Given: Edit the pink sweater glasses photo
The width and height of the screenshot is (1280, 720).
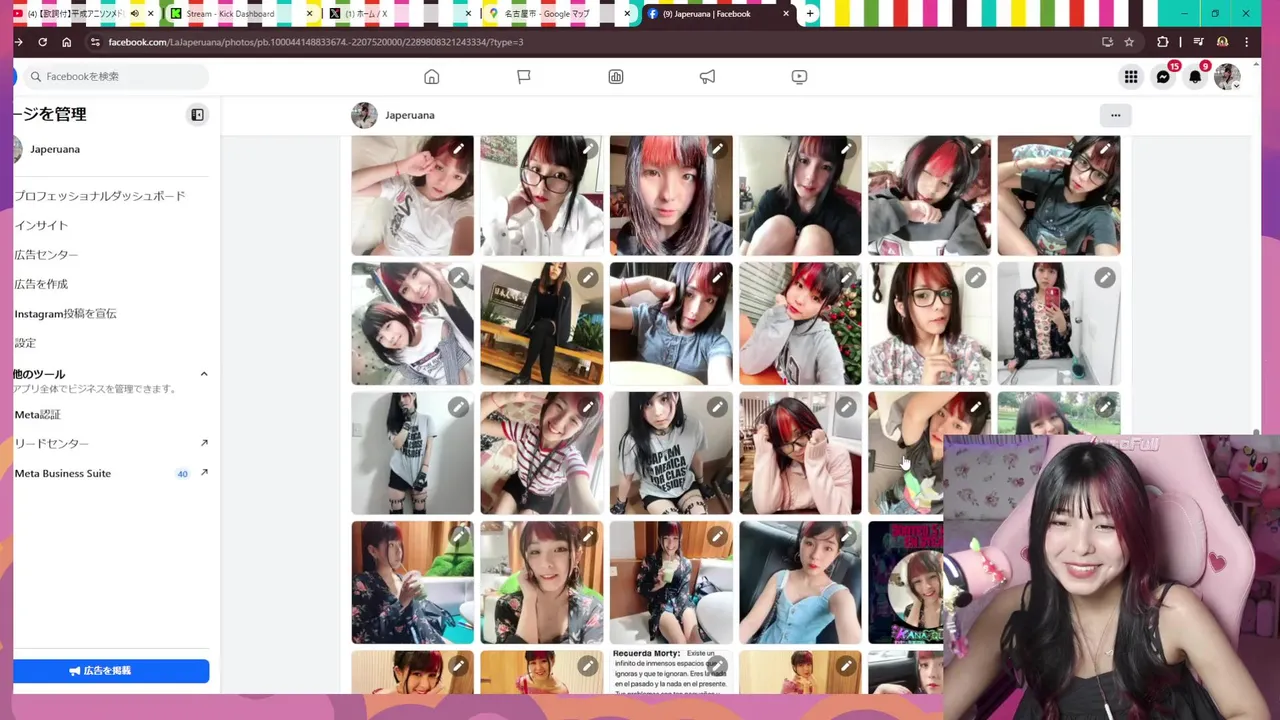Looking at the screenshot, I should click(846, 407).
